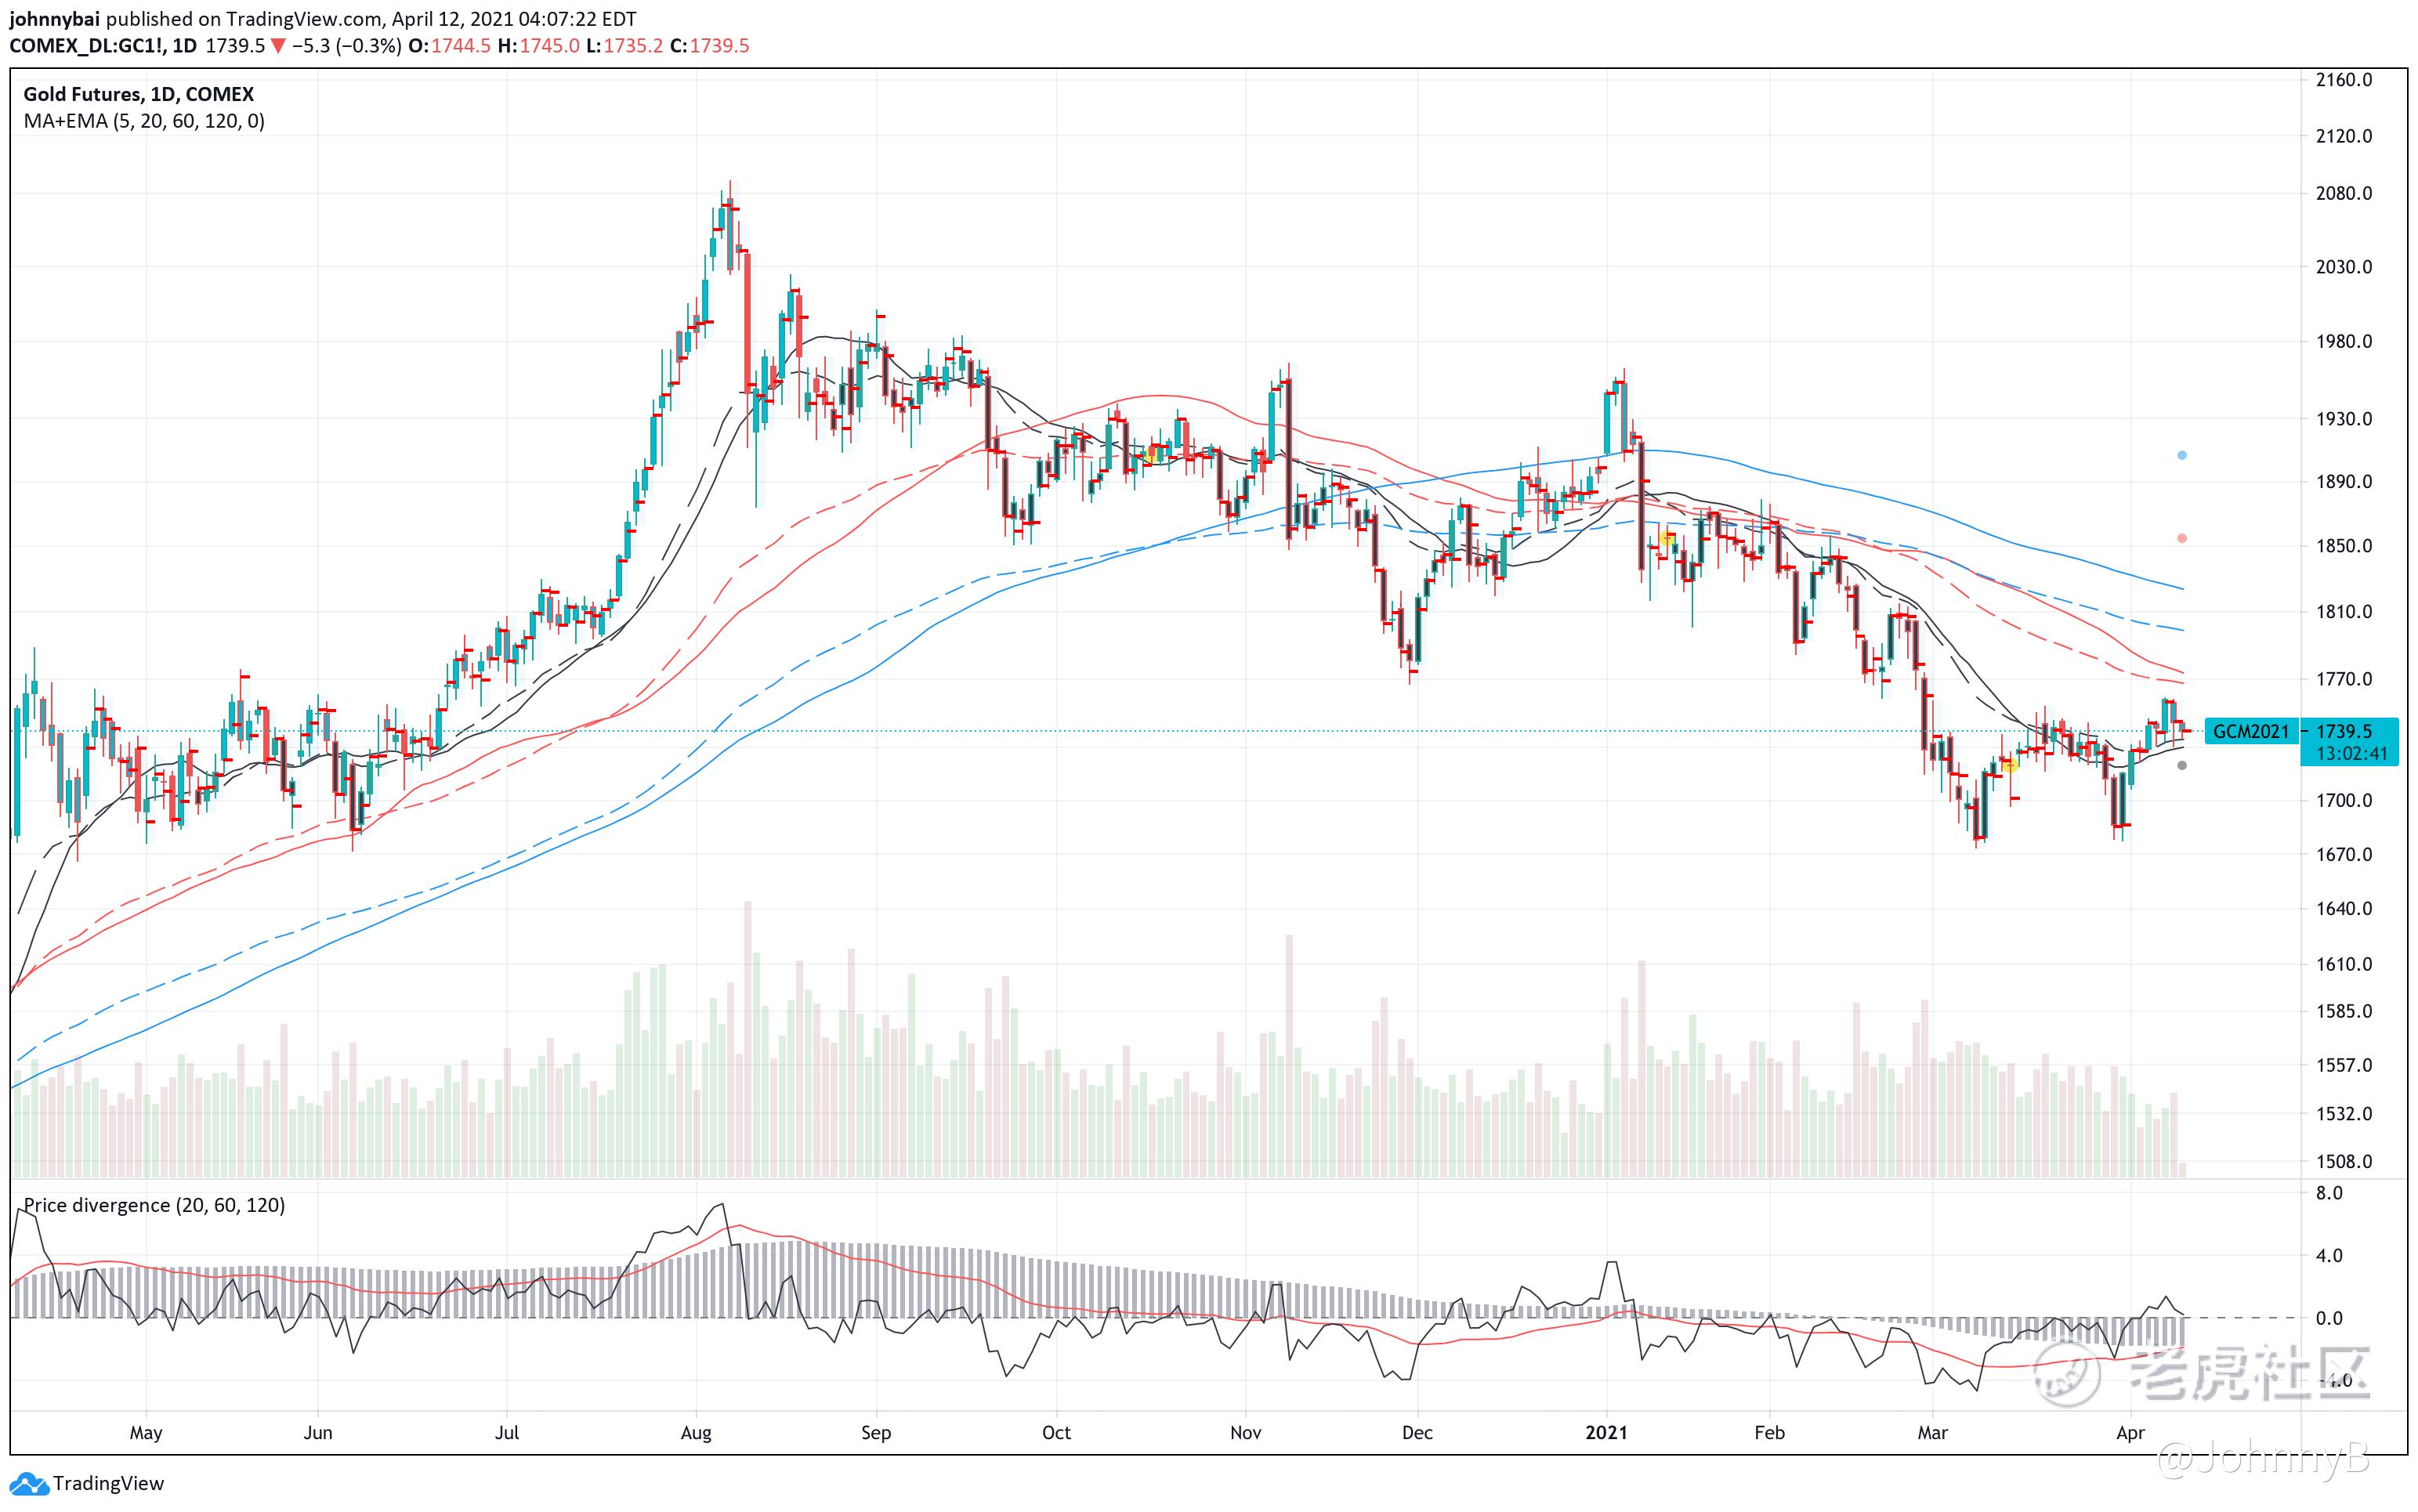Image resolution: width=2418 pixels, height=1512 pixels.
Task: Click the red down-triangle next to 1739.5
Action: [x=277, y=46]
